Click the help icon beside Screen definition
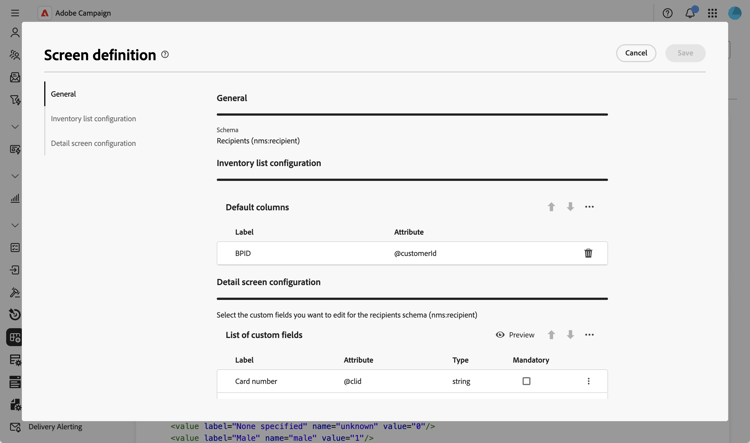Screen dimensions: 750x443 [165, 55]
